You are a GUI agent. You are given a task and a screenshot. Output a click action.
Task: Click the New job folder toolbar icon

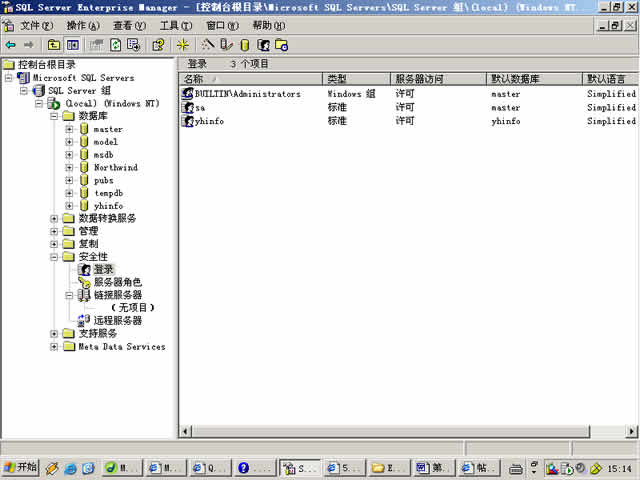(282, 45)
